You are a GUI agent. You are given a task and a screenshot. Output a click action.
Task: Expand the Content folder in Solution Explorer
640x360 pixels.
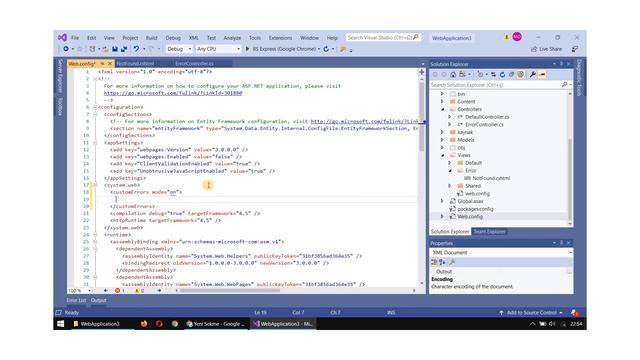click(442, 102)
